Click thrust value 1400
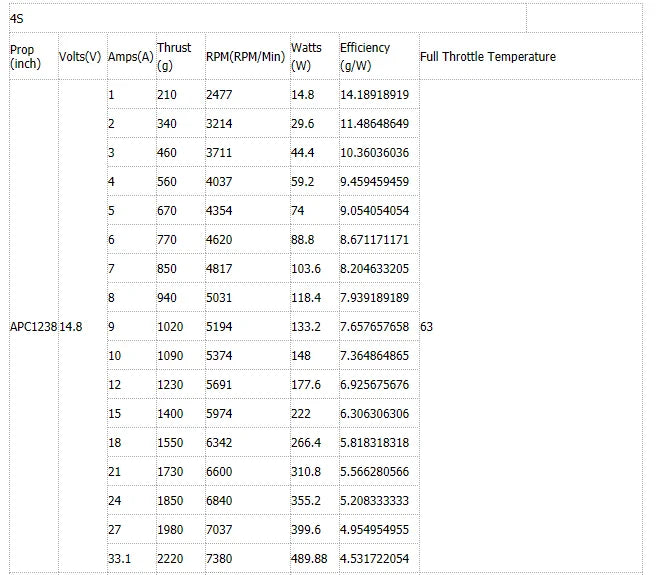 point(170,413)
